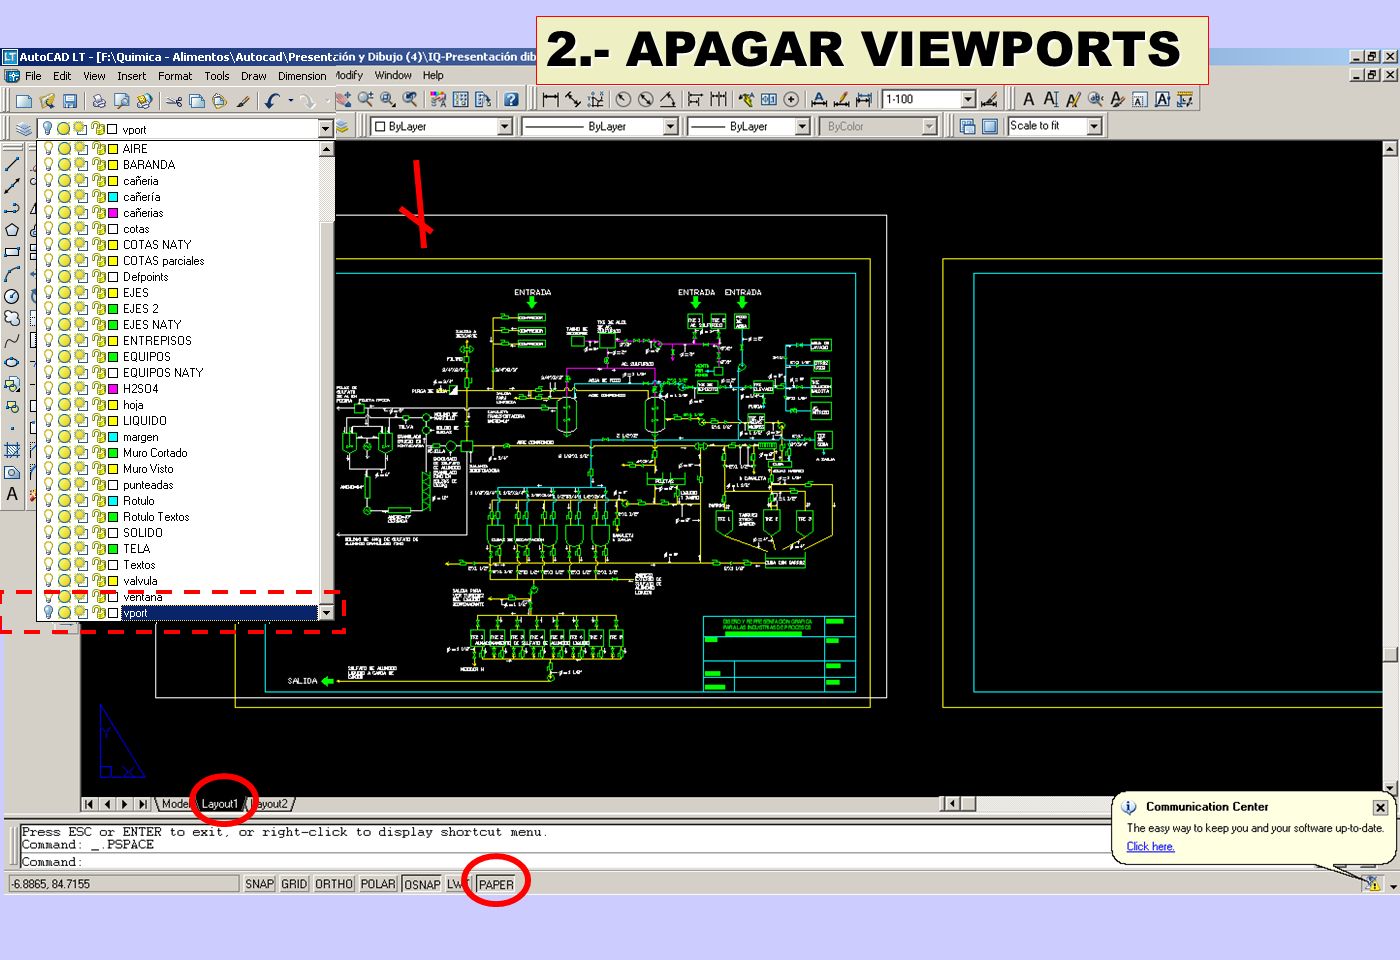Open the File menu
Screen dimensions: 1400x960
(x=33, y=76)
